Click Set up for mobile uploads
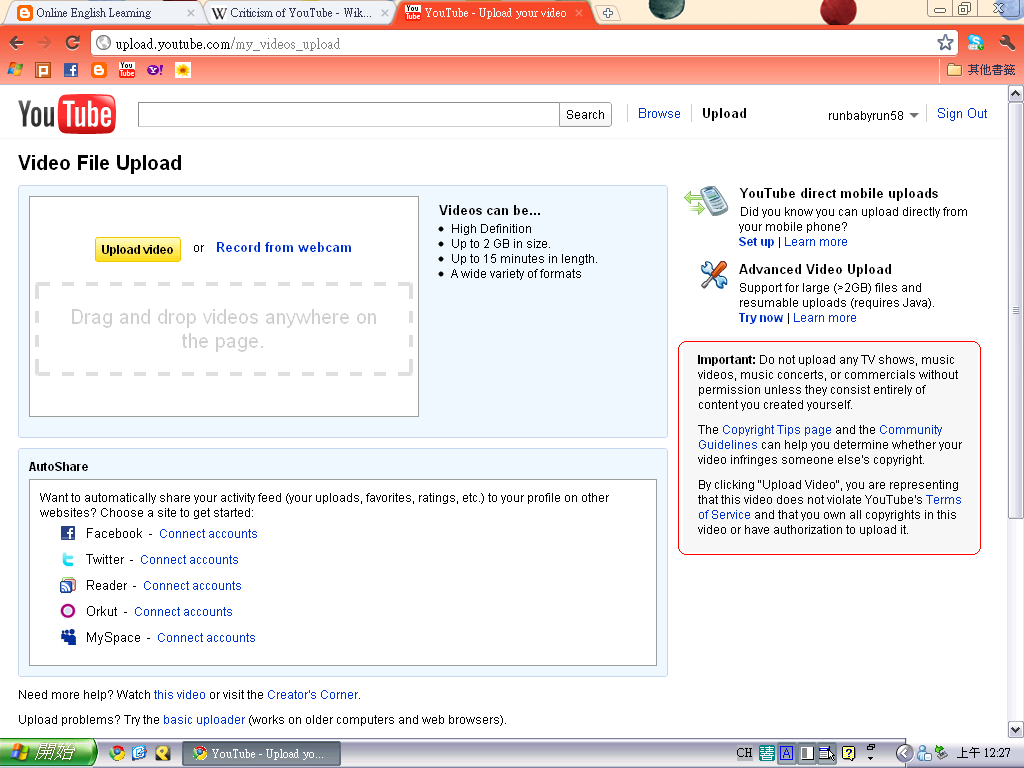The width and height of the screenshot is (1024, 768). pos(756,242)
